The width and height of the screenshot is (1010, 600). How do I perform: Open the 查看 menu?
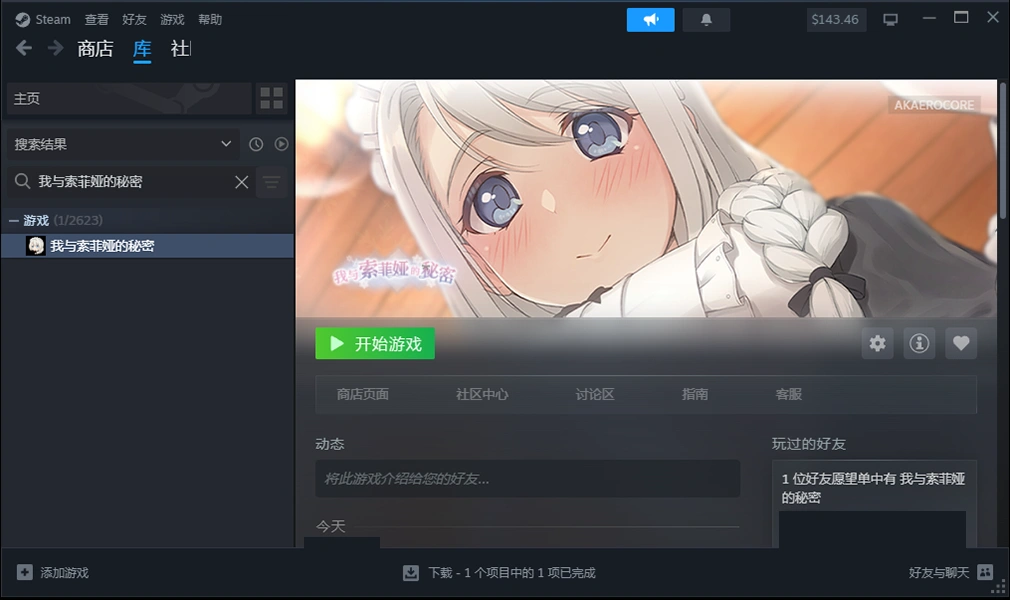click(97, 19)
